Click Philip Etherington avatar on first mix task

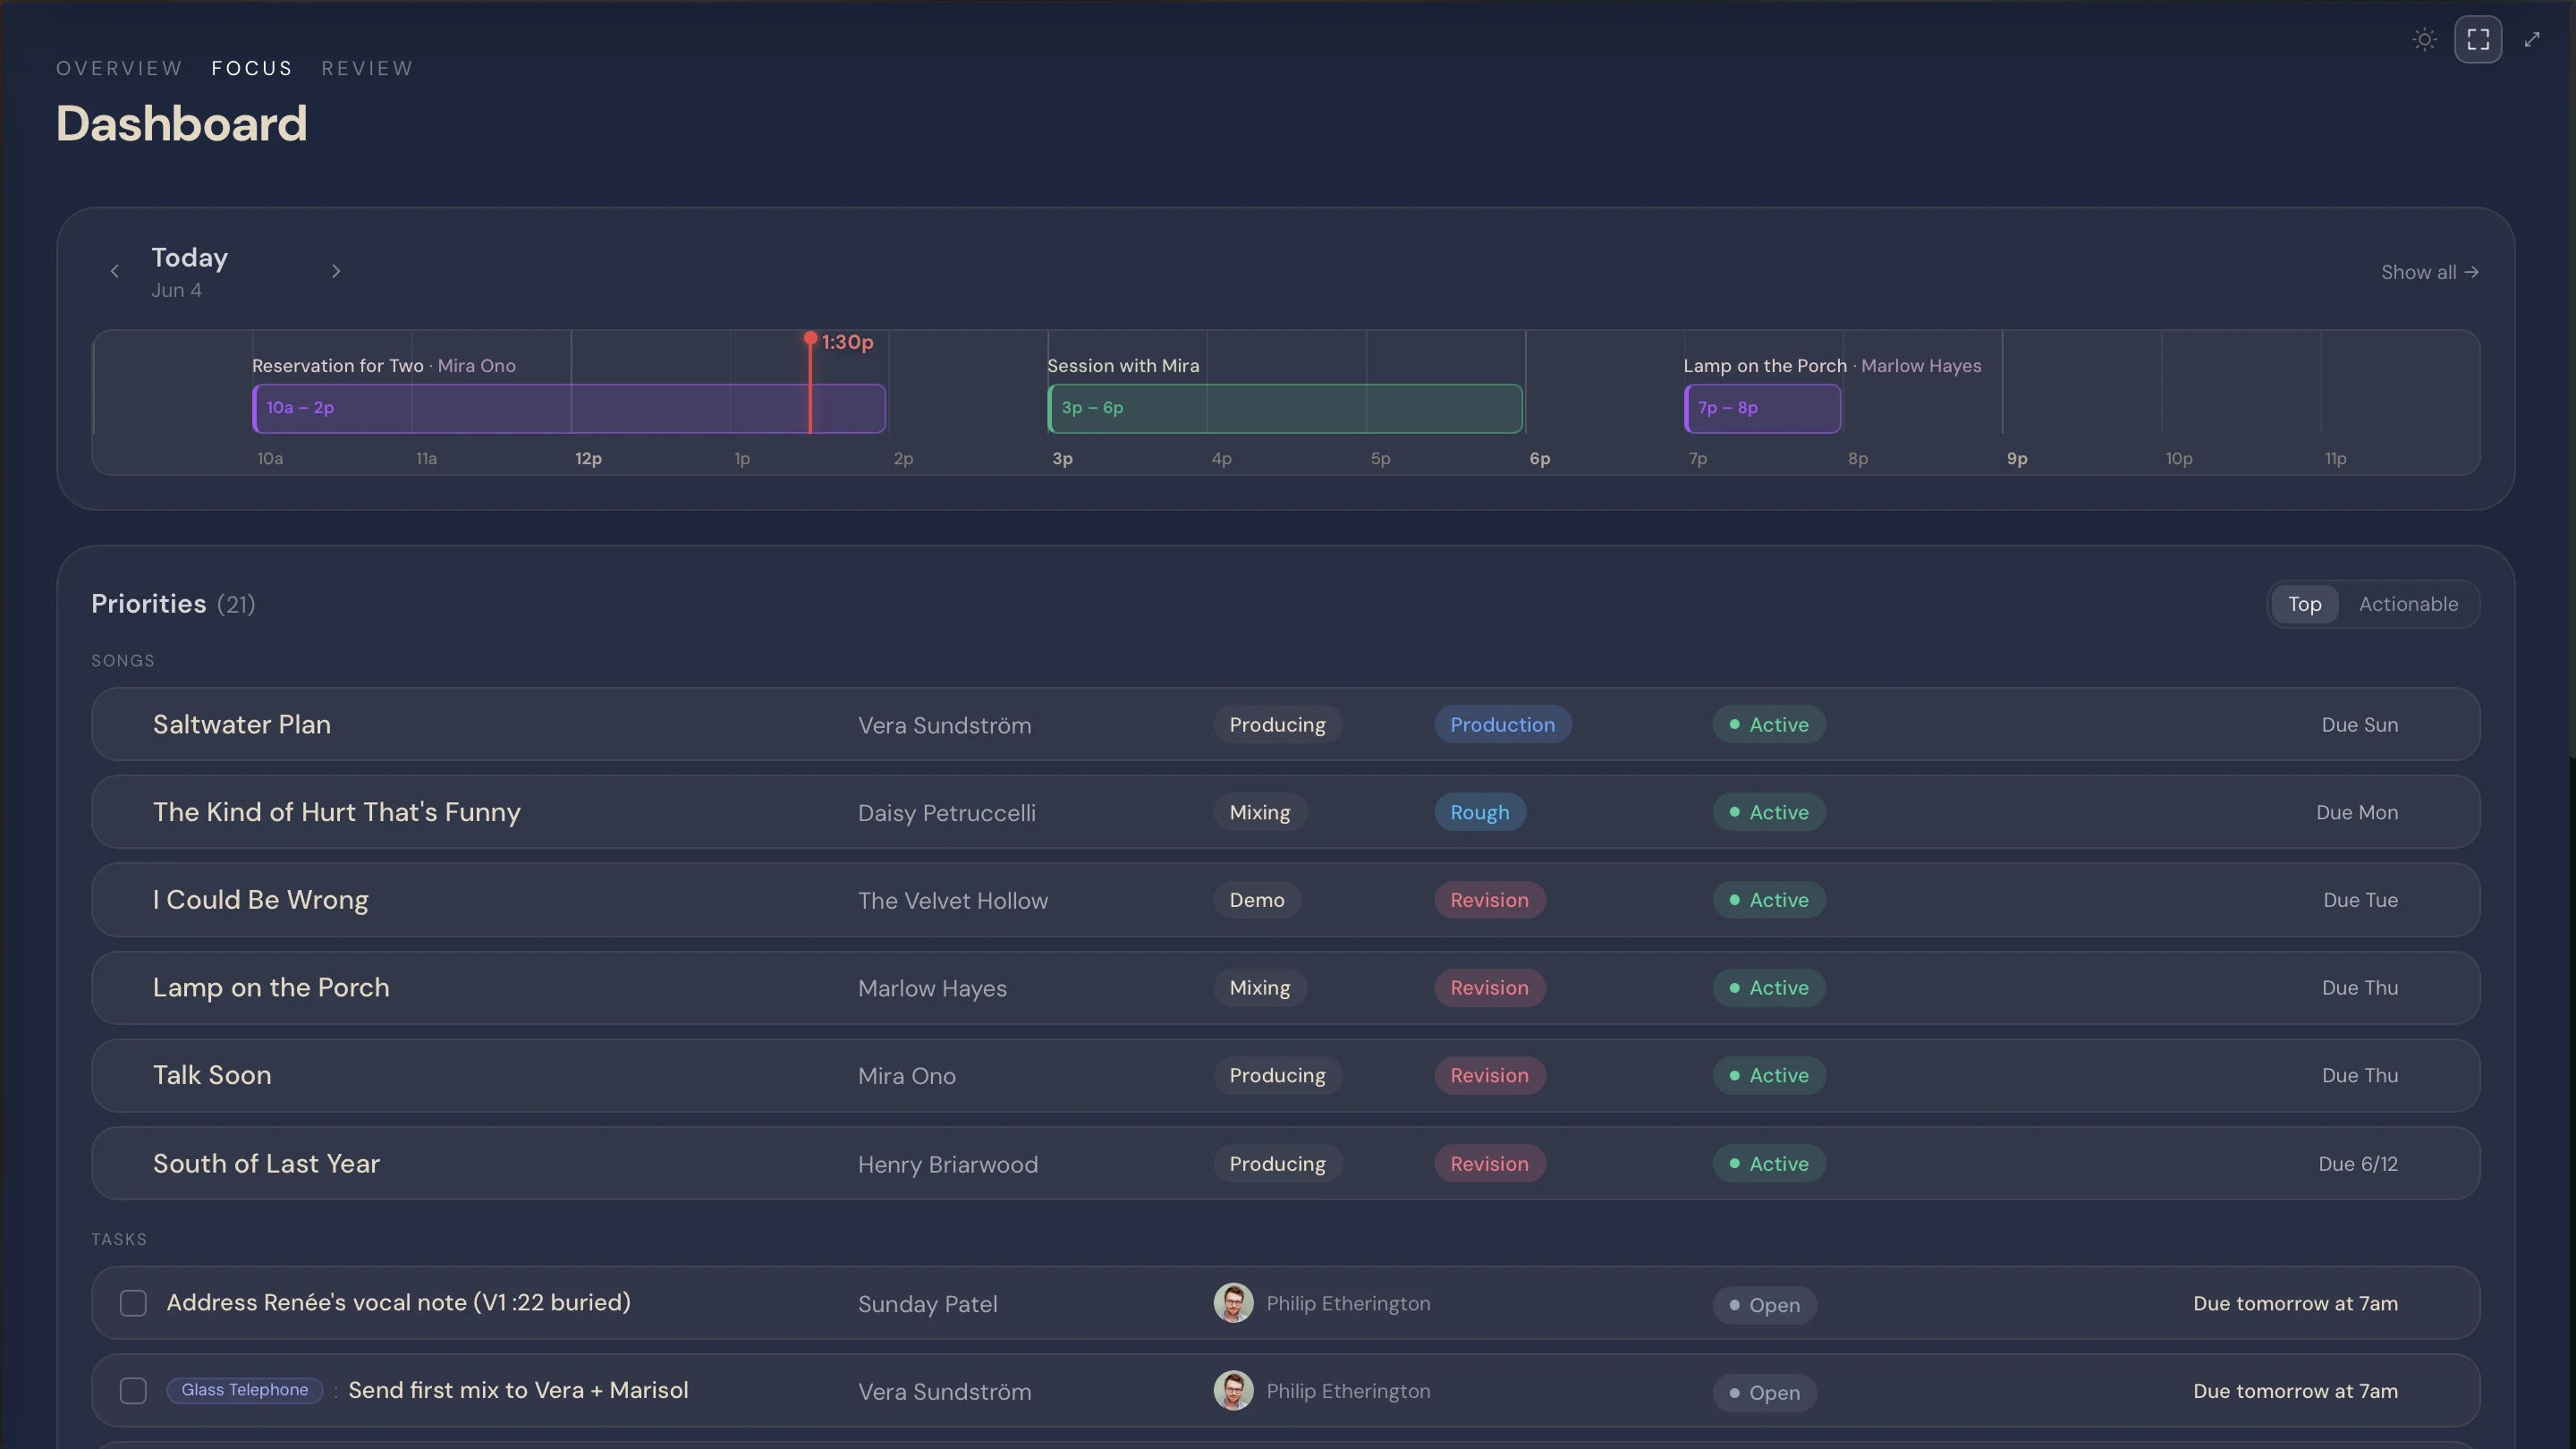[1233, 1391]
